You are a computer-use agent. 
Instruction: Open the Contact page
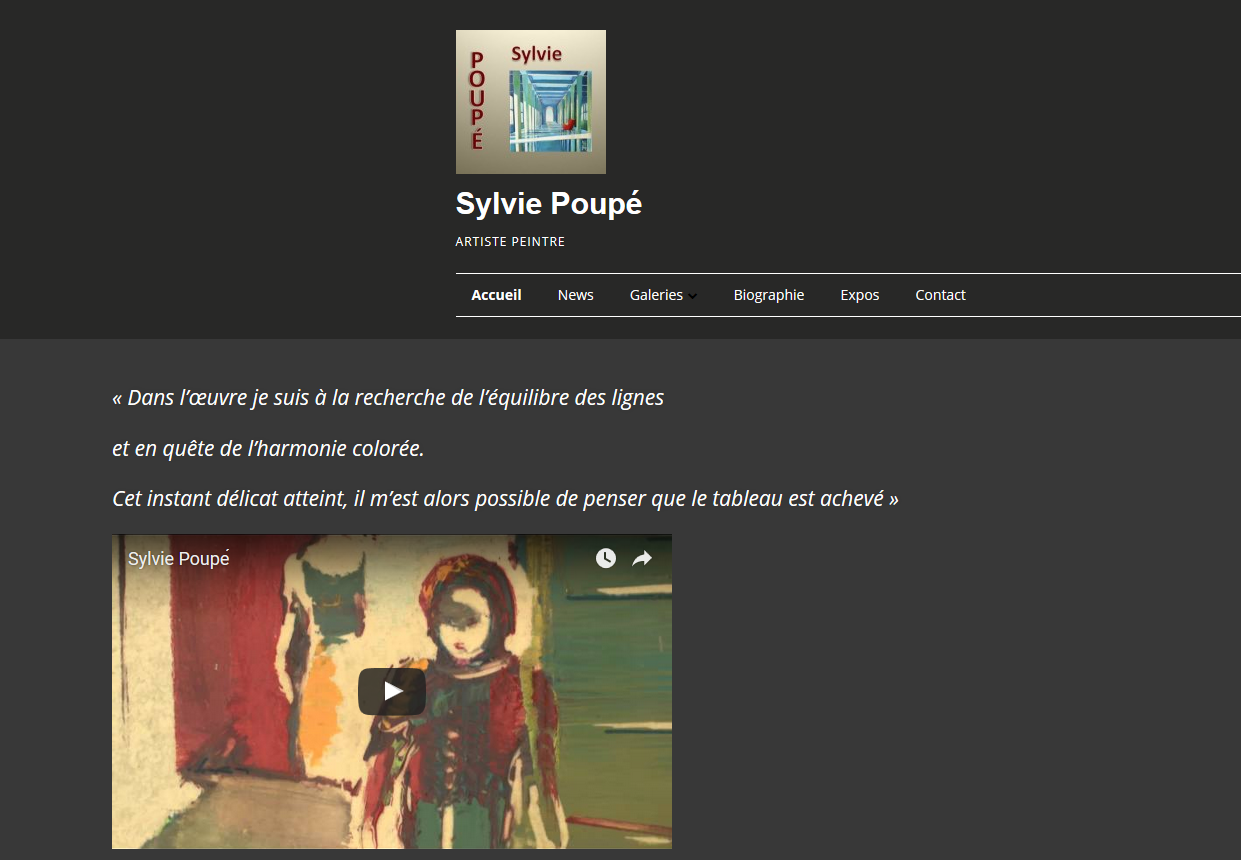pyautogui.click(x=941, y=295)
